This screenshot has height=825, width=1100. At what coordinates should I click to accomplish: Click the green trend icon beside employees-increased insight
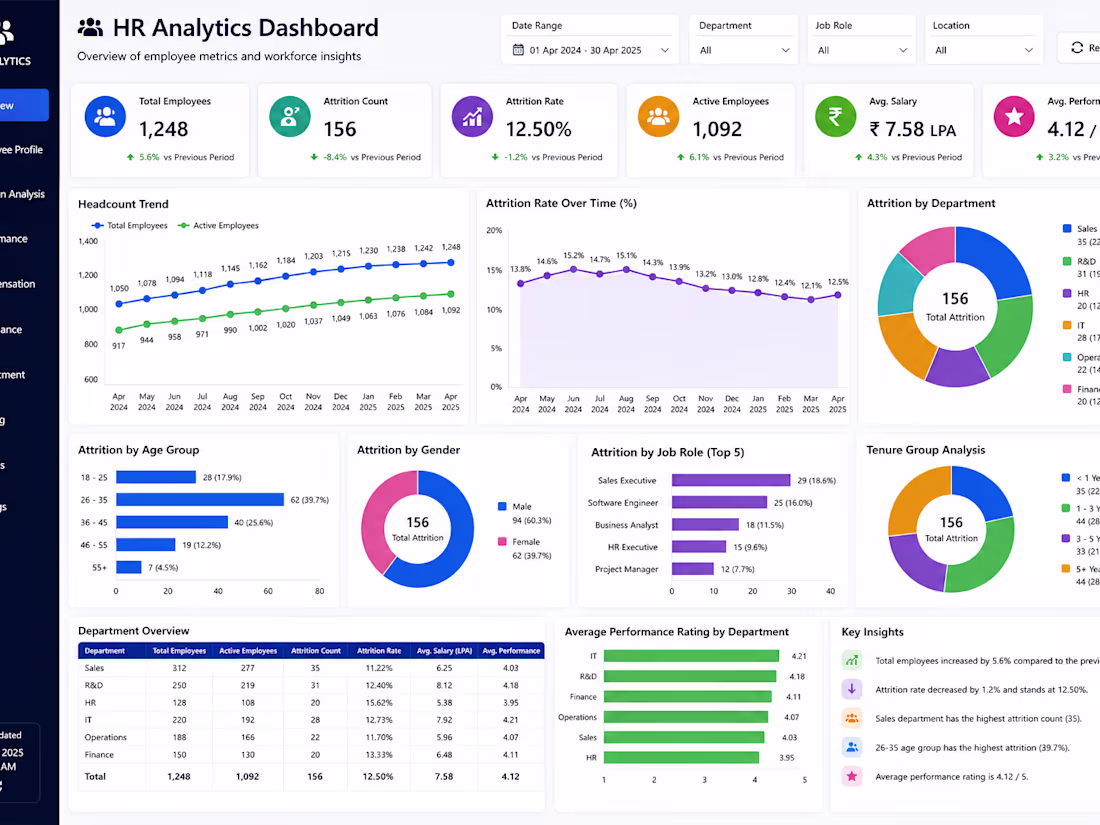click(852, 660)
